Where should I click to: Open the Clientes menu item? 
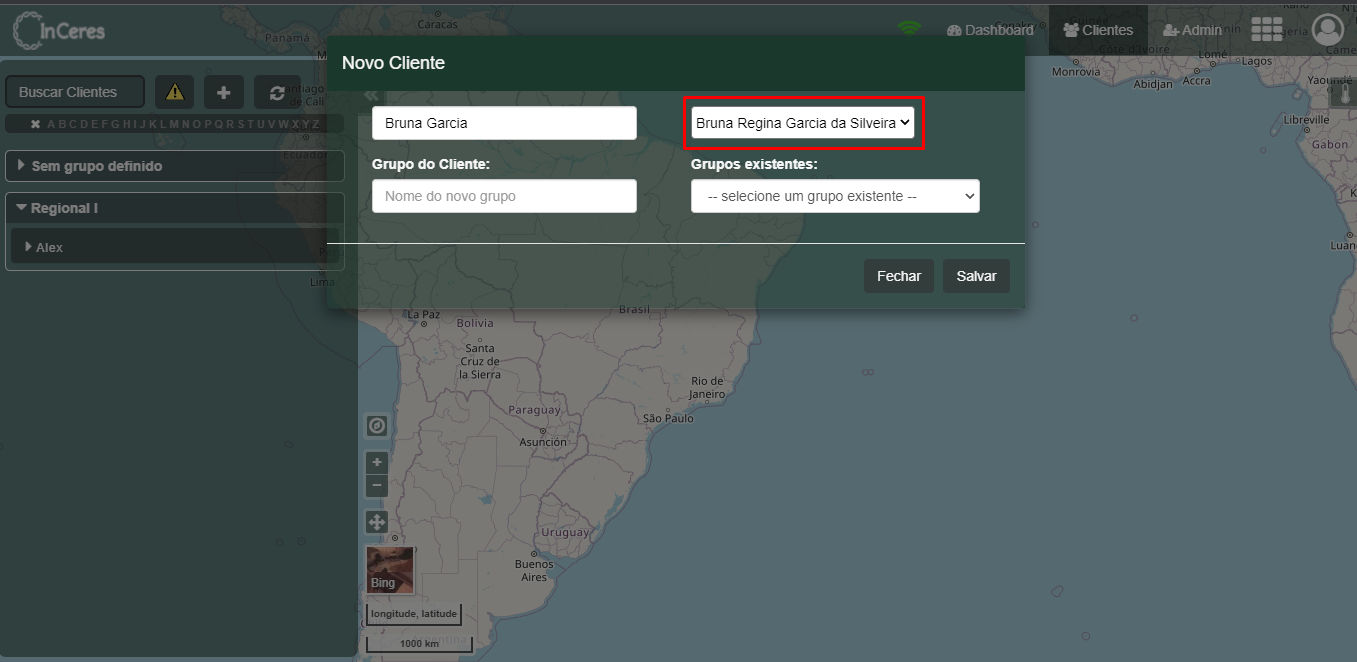(1098, 30)
